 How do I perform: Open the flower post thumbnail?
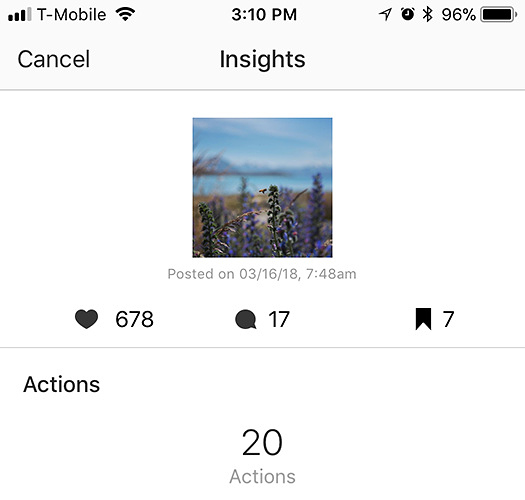pos(262,188)
